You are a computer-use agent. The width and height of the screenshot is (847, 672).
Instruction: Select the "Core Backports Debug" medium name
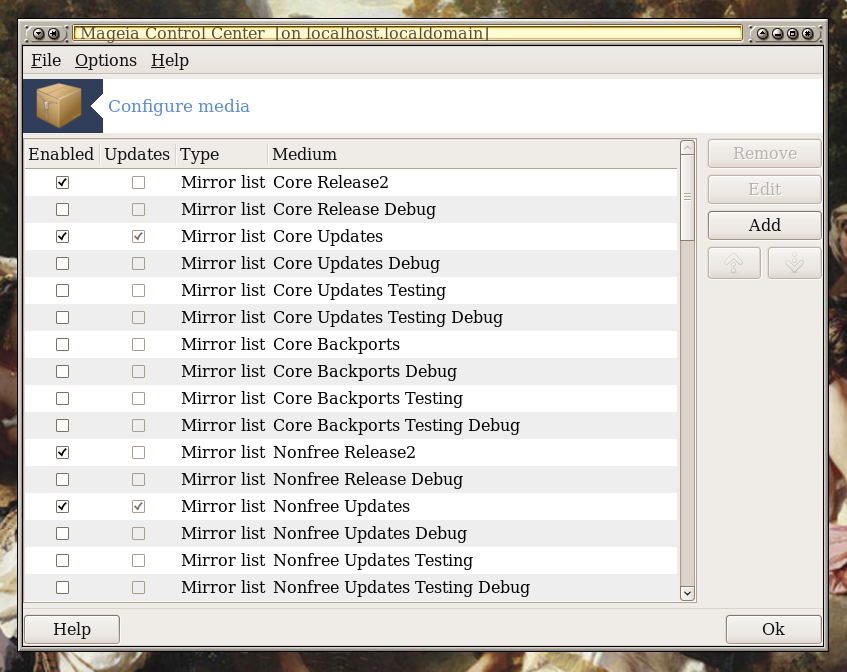[365, 372]
